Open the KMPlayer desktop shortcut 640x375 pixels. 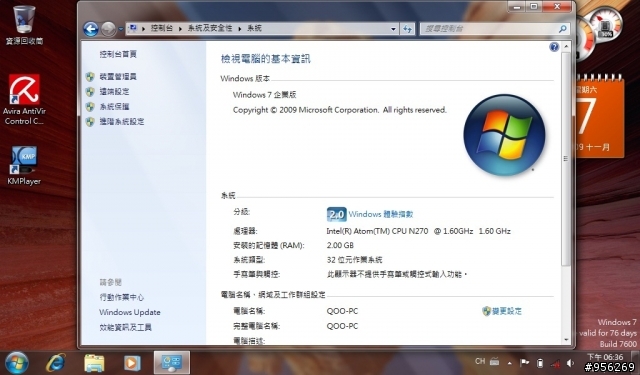pos(24,166)
